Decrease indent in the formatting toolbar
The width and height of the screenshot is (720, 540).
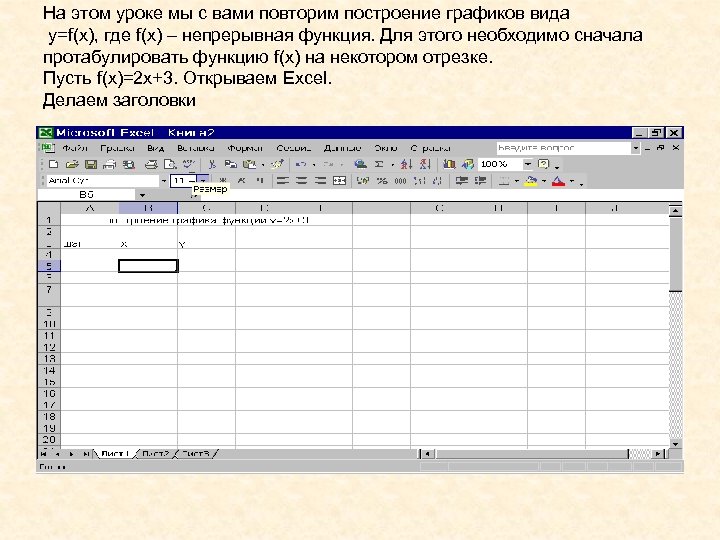(461, 180)
